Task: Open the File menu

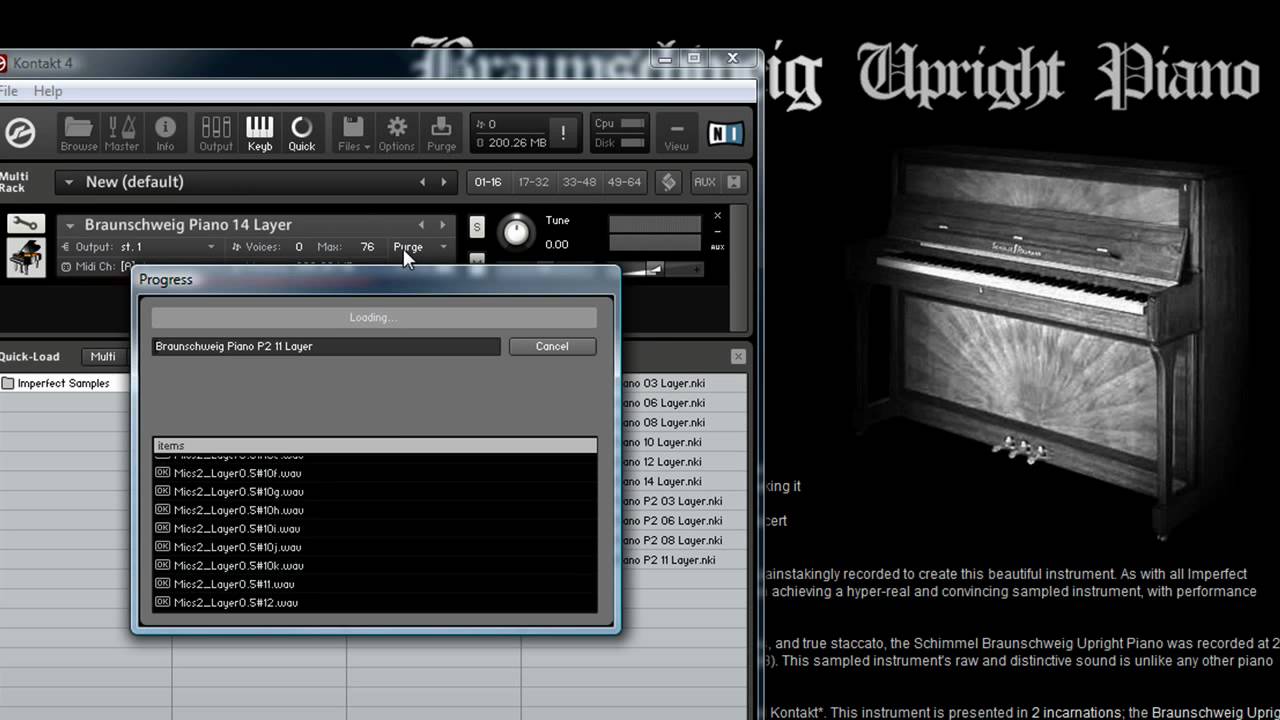Action: click(8, 91)
